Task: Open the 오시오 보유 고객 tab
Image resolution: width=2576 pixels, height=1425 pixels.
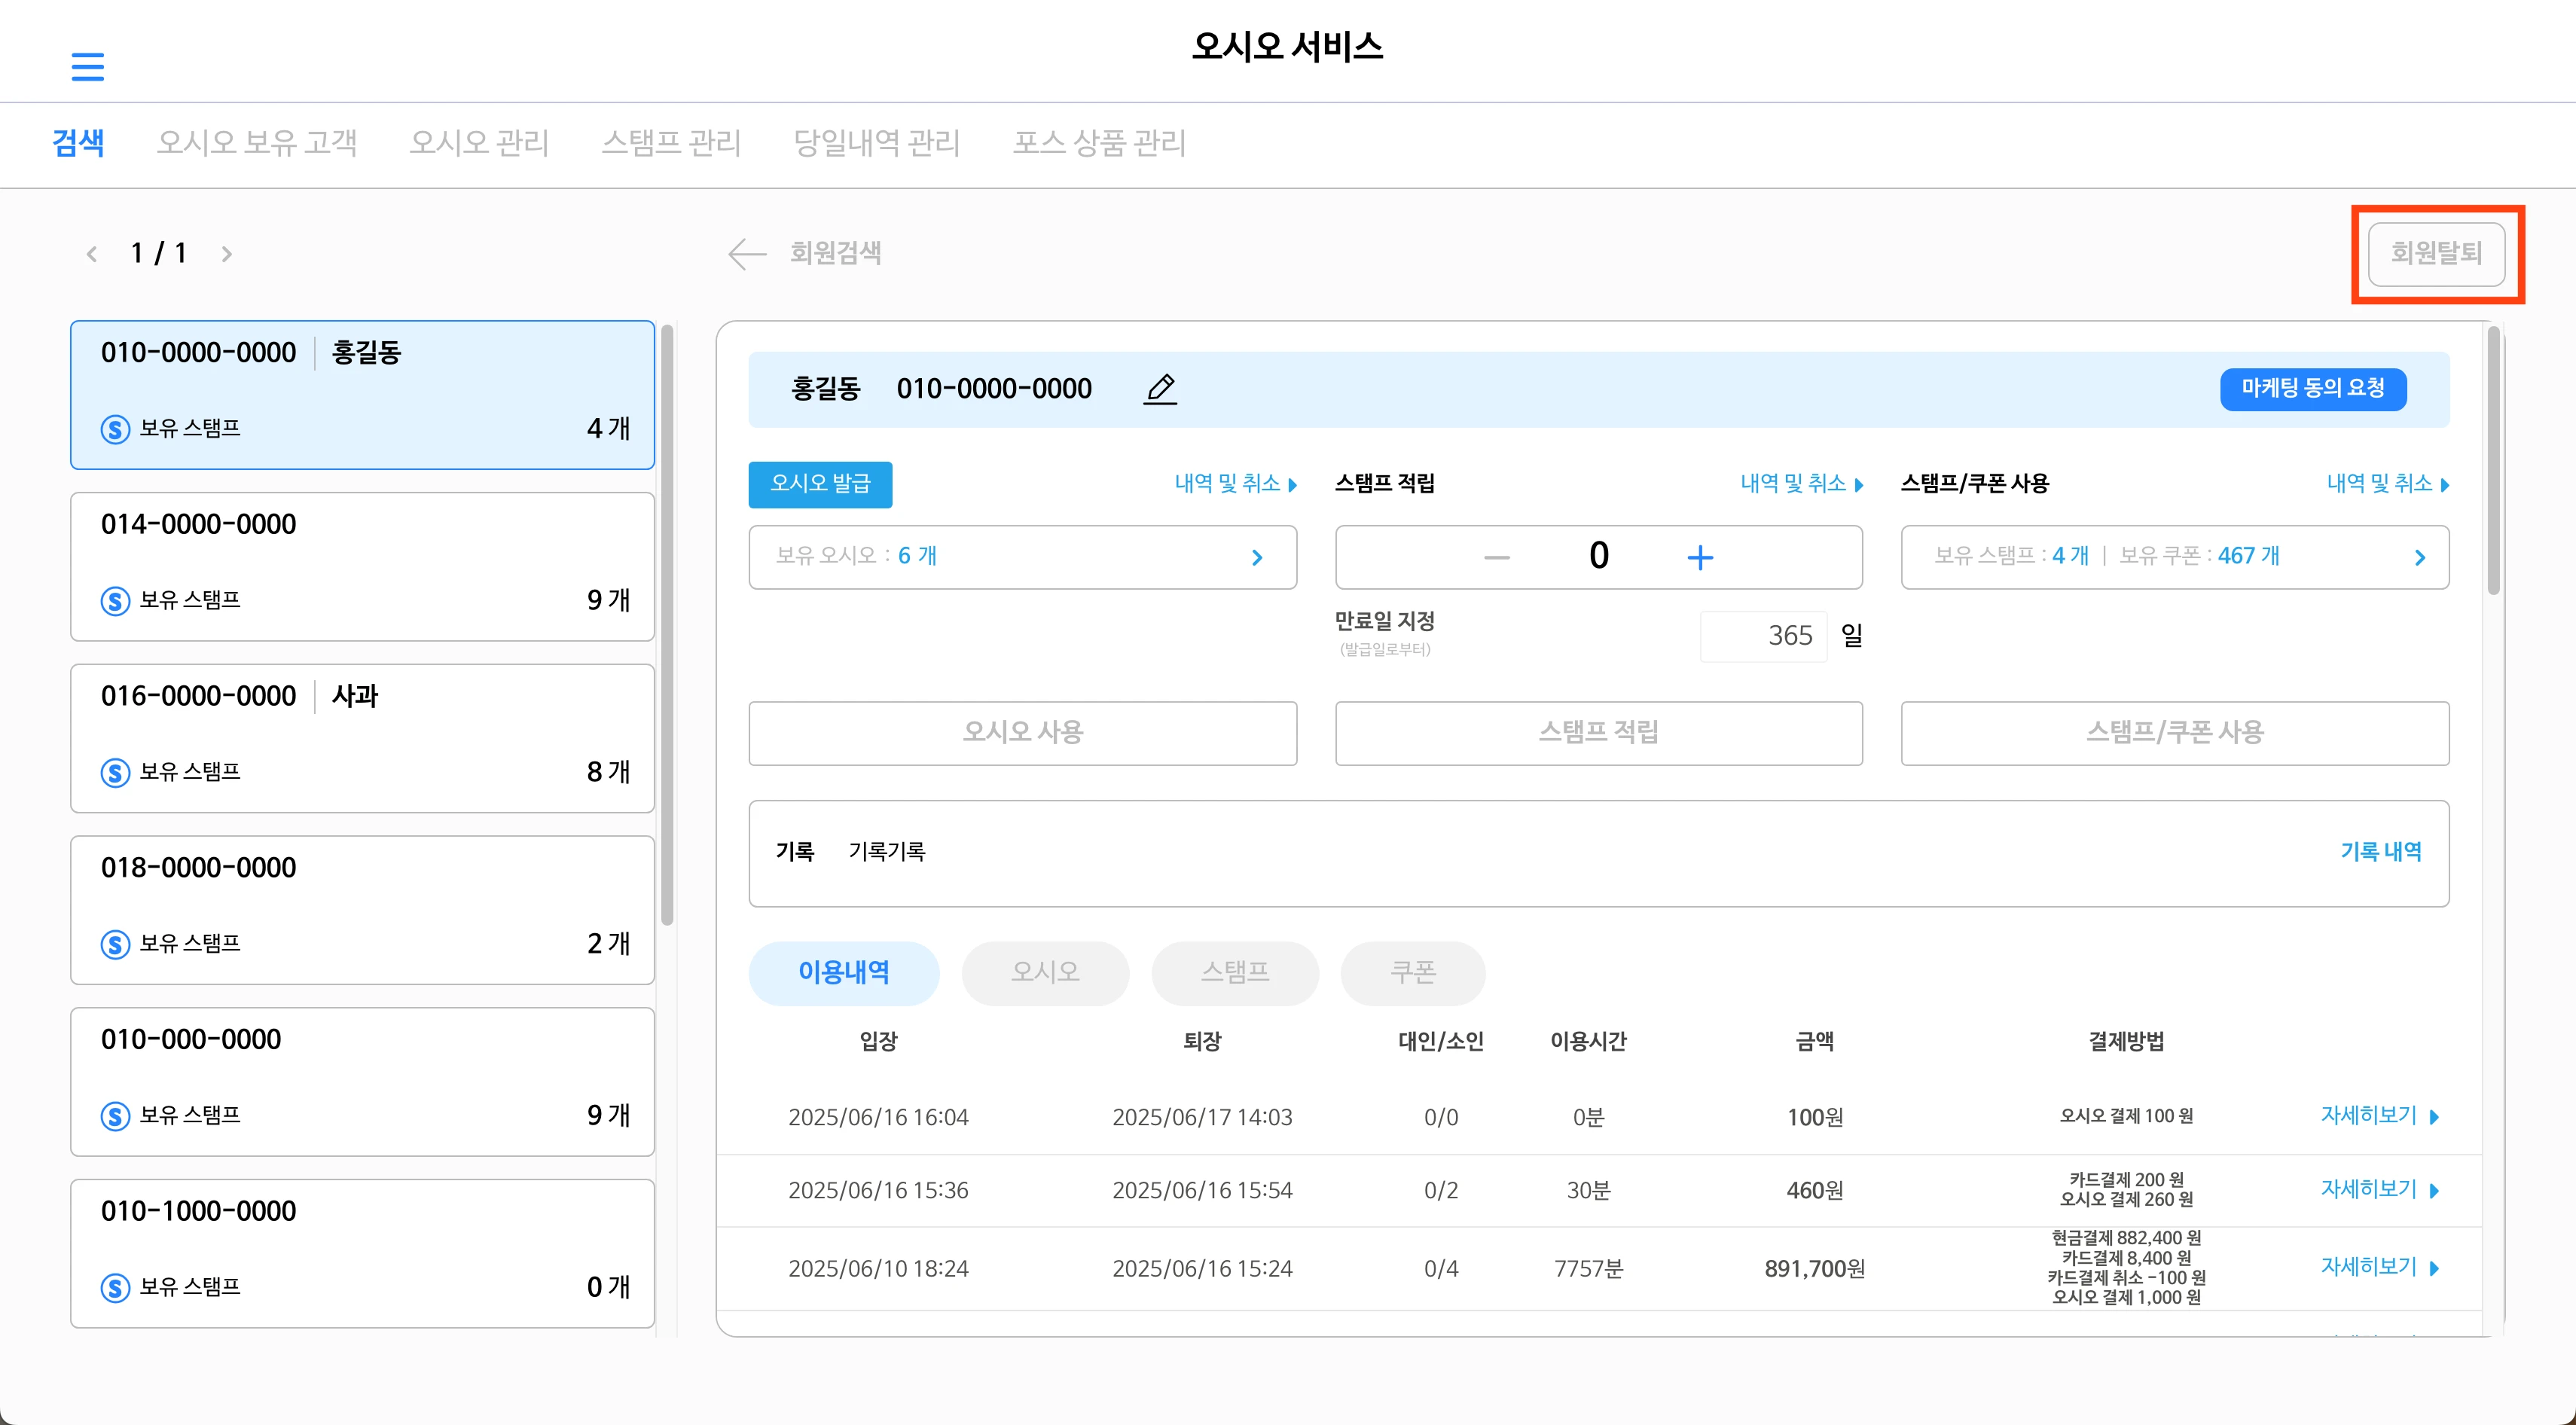Action: pos(257,142)
